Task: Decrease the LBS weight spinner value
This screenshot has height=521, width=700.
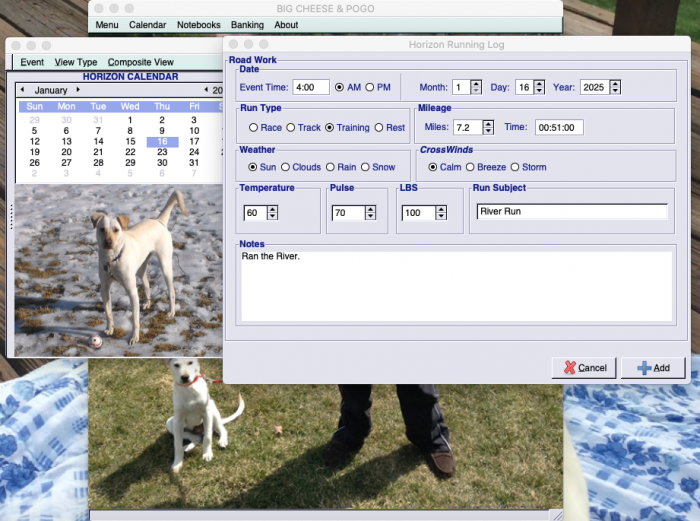Action: pos(442,217)
